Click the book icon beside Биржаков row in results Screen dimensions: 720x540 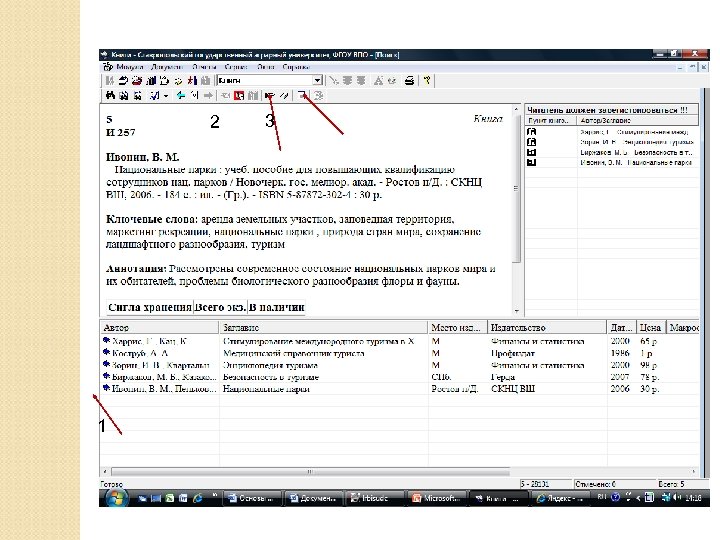tap(107, 376)
